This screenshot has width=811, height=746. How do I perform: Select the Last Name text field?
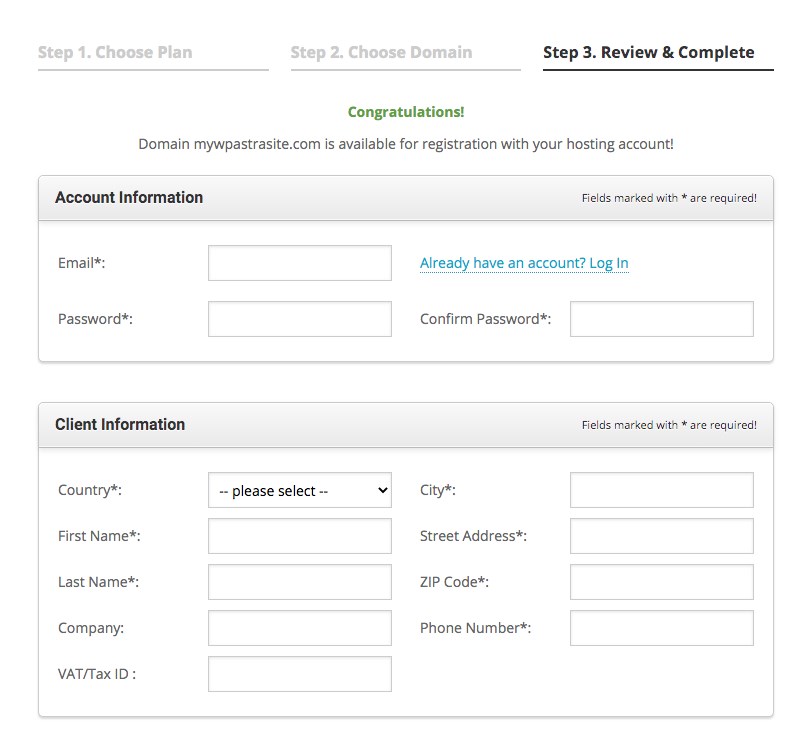pyautogui.click(x=300, y=582)
